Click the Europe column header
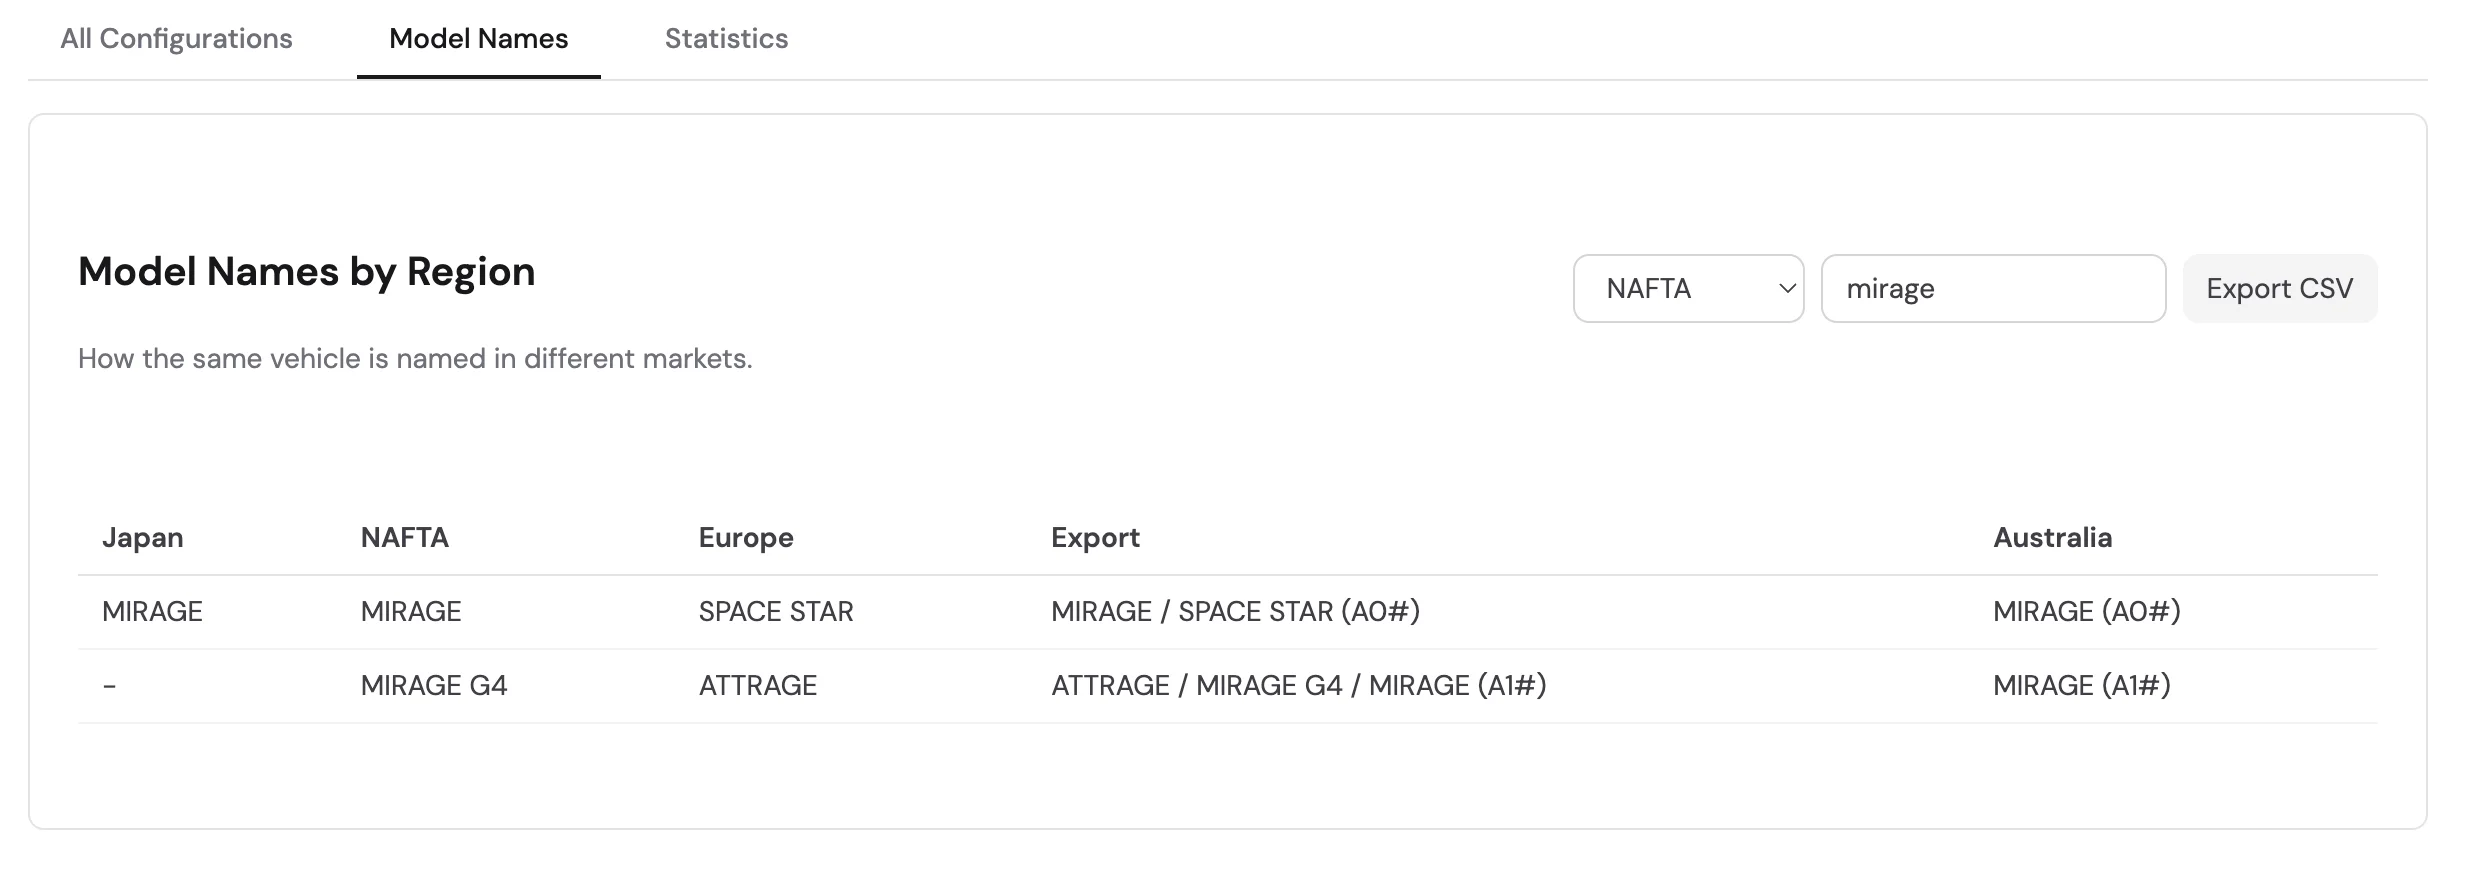 (x=746, y=537)
